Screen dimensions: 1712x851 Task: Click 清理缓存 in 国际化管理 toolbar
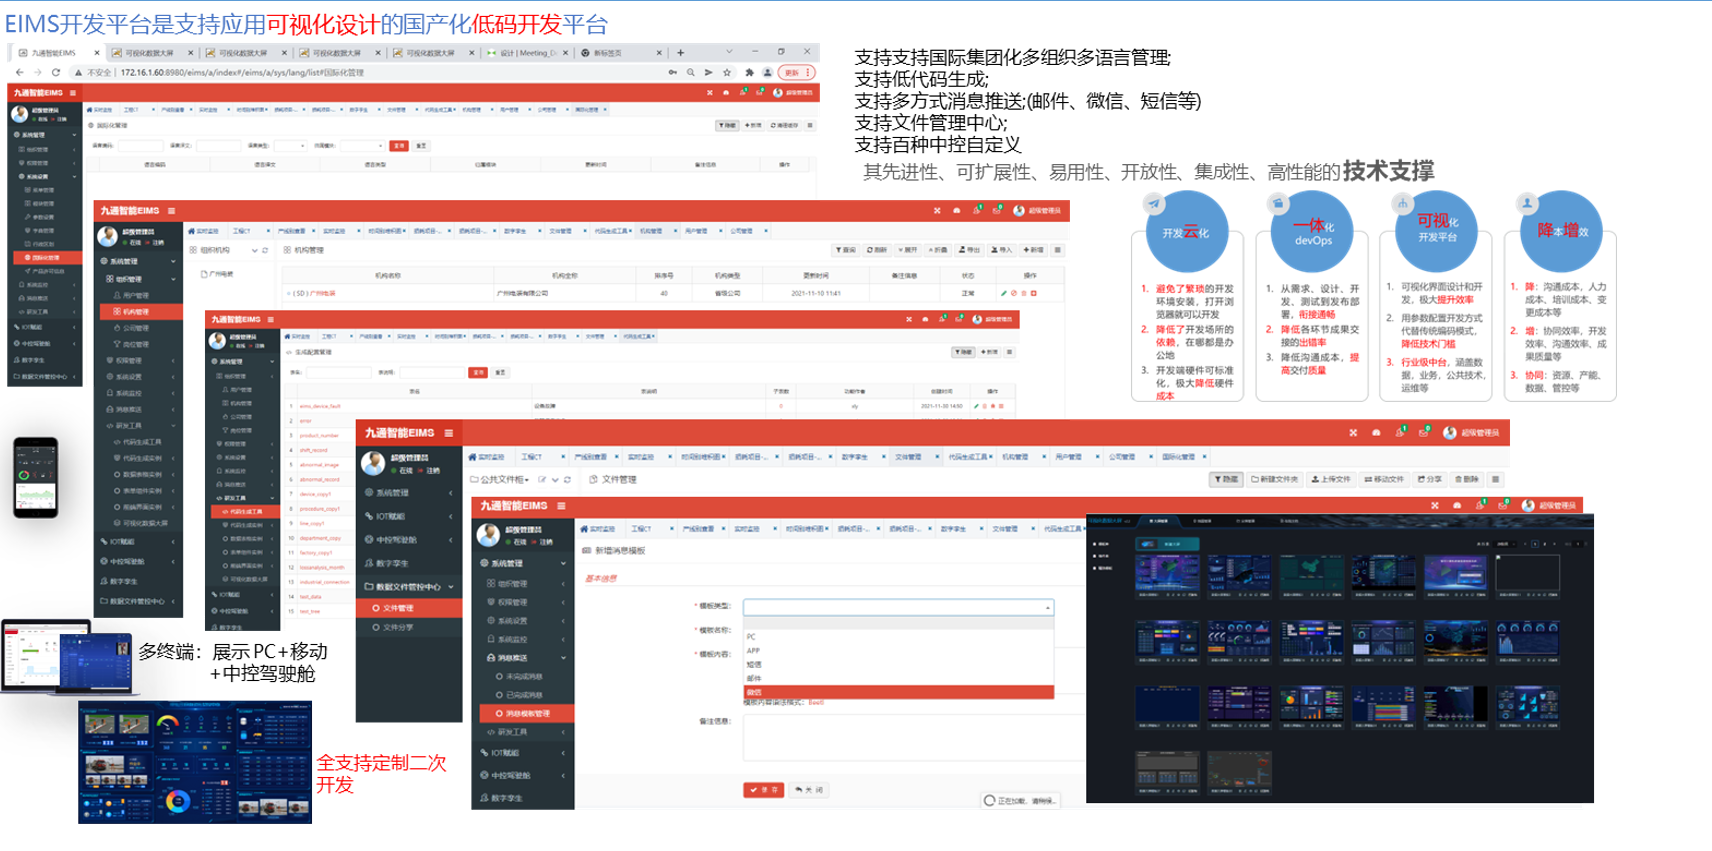coord(784,125)
